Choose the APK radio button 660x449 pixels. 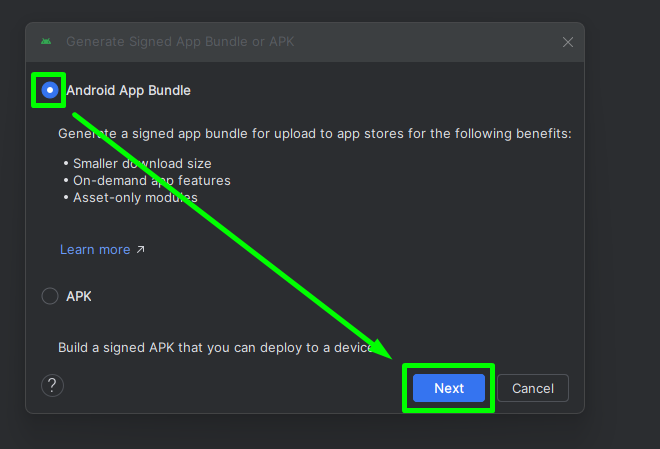[49, 296]
